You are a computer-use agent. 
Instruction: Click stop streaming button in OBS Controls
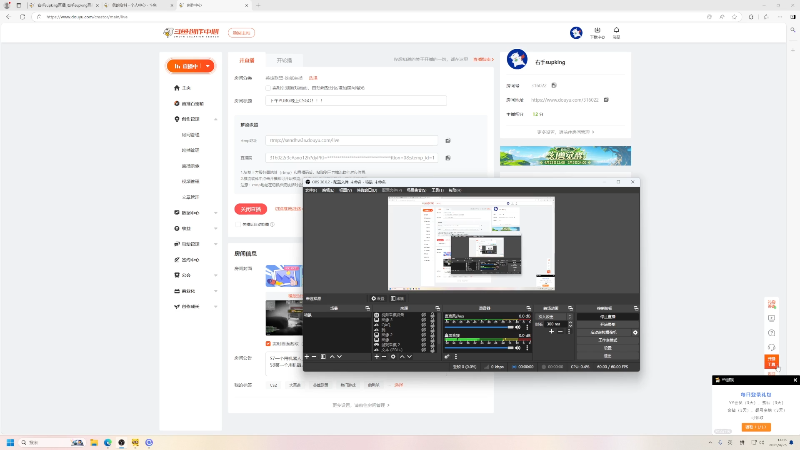pos(607,317)
